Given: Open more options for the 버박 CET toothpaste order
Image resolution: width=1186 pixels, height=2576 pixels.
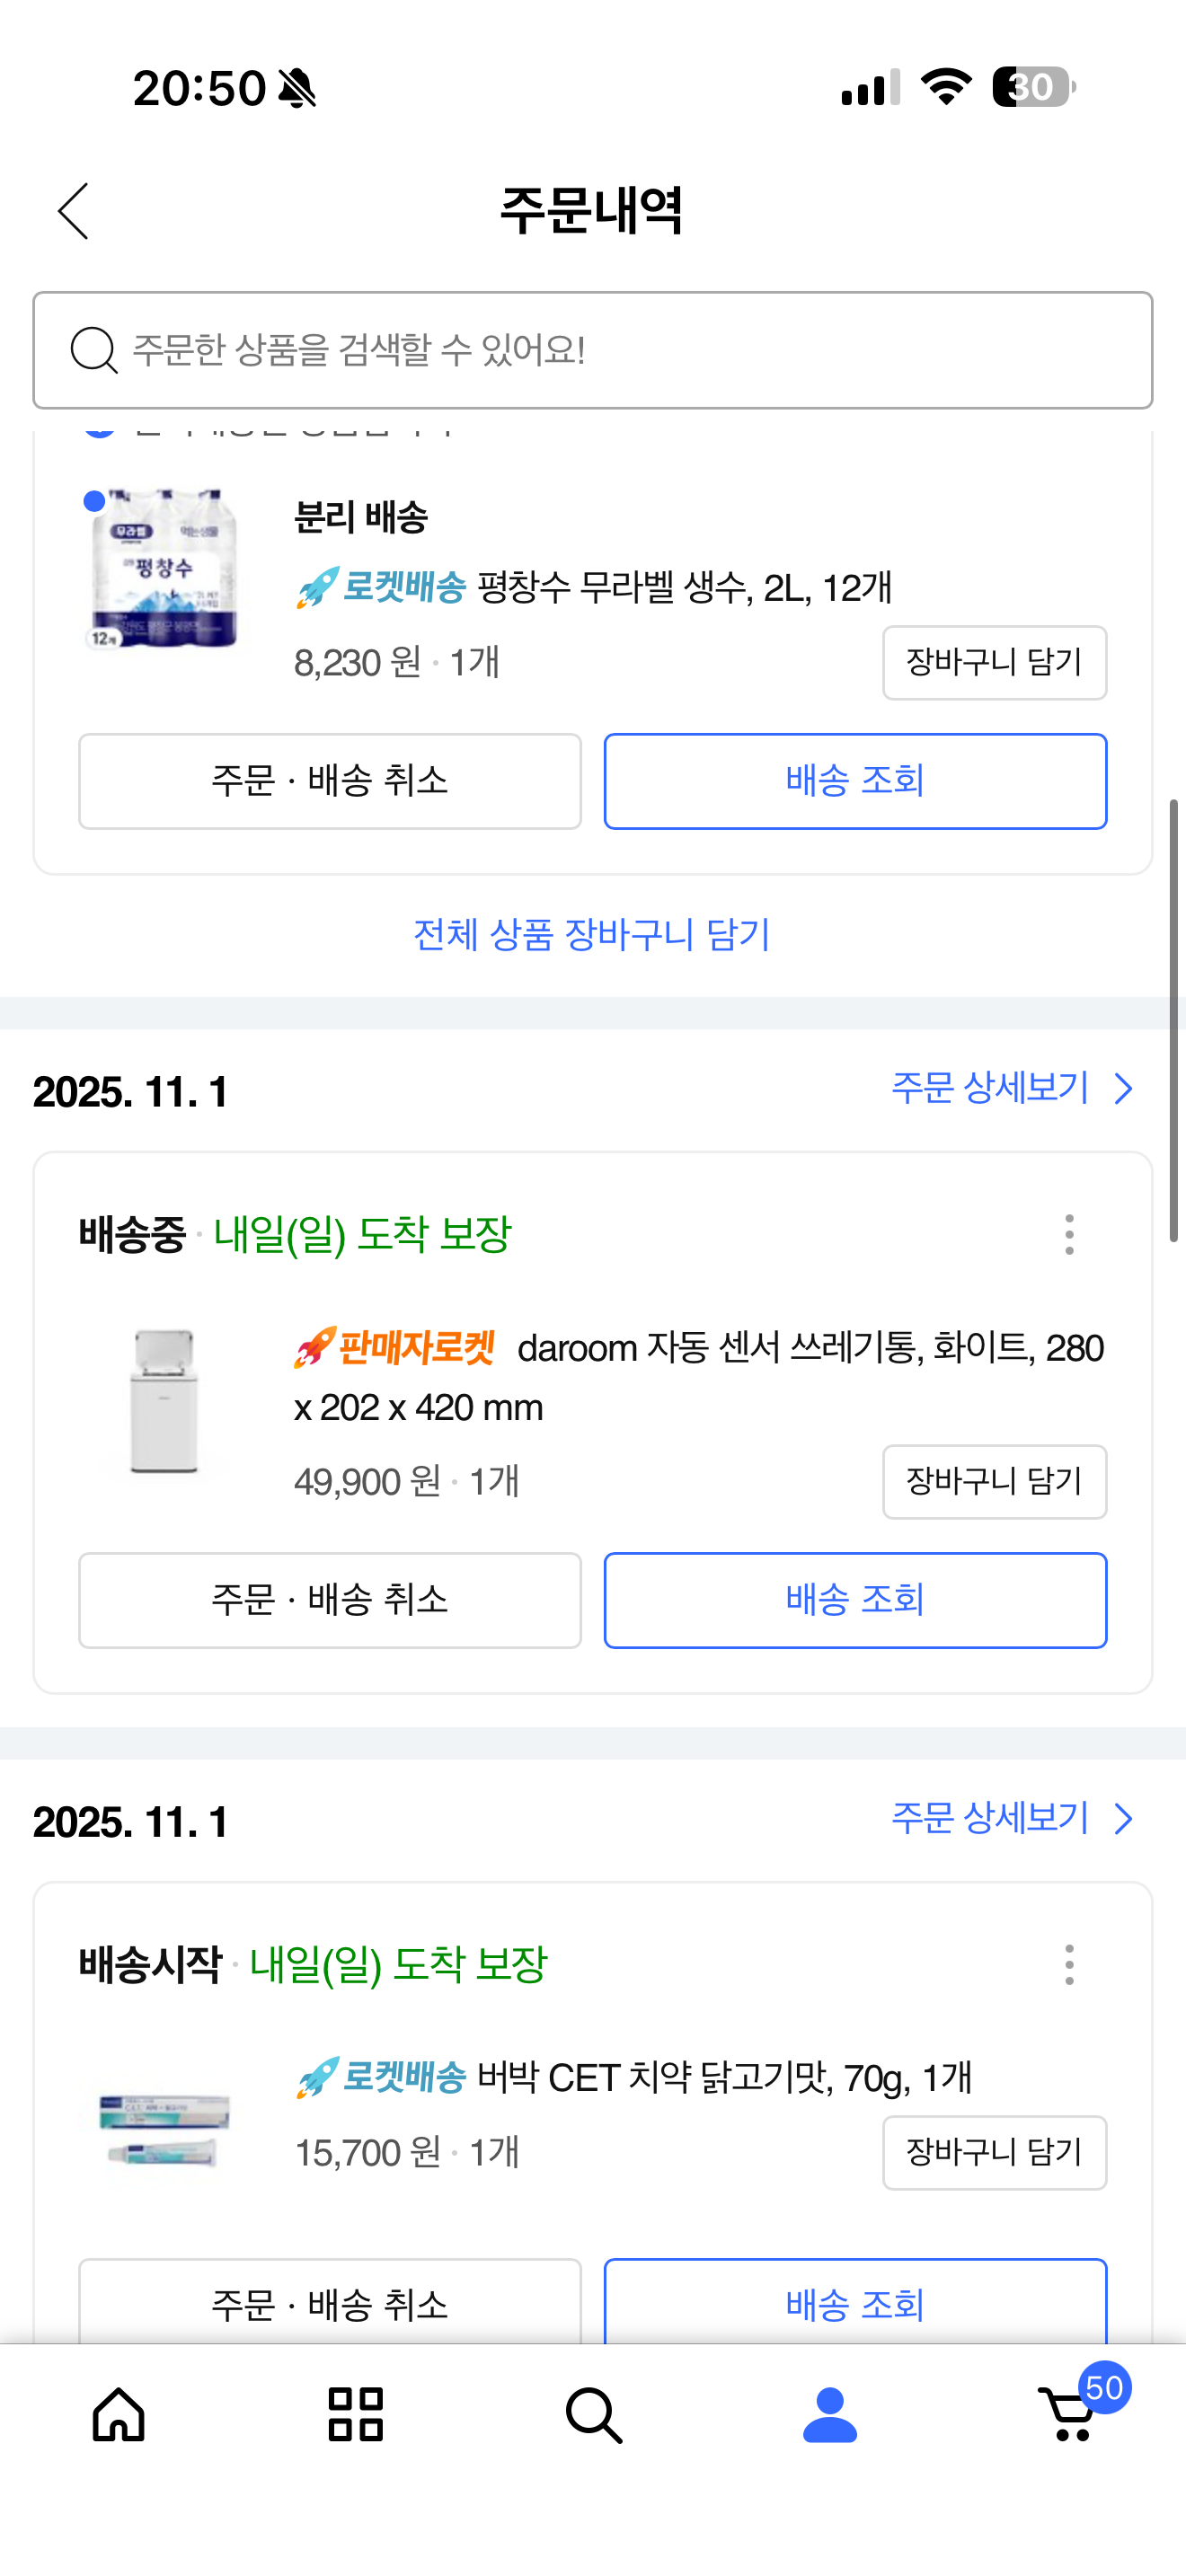Looking at the screenshot, I should [1069, 1965].
